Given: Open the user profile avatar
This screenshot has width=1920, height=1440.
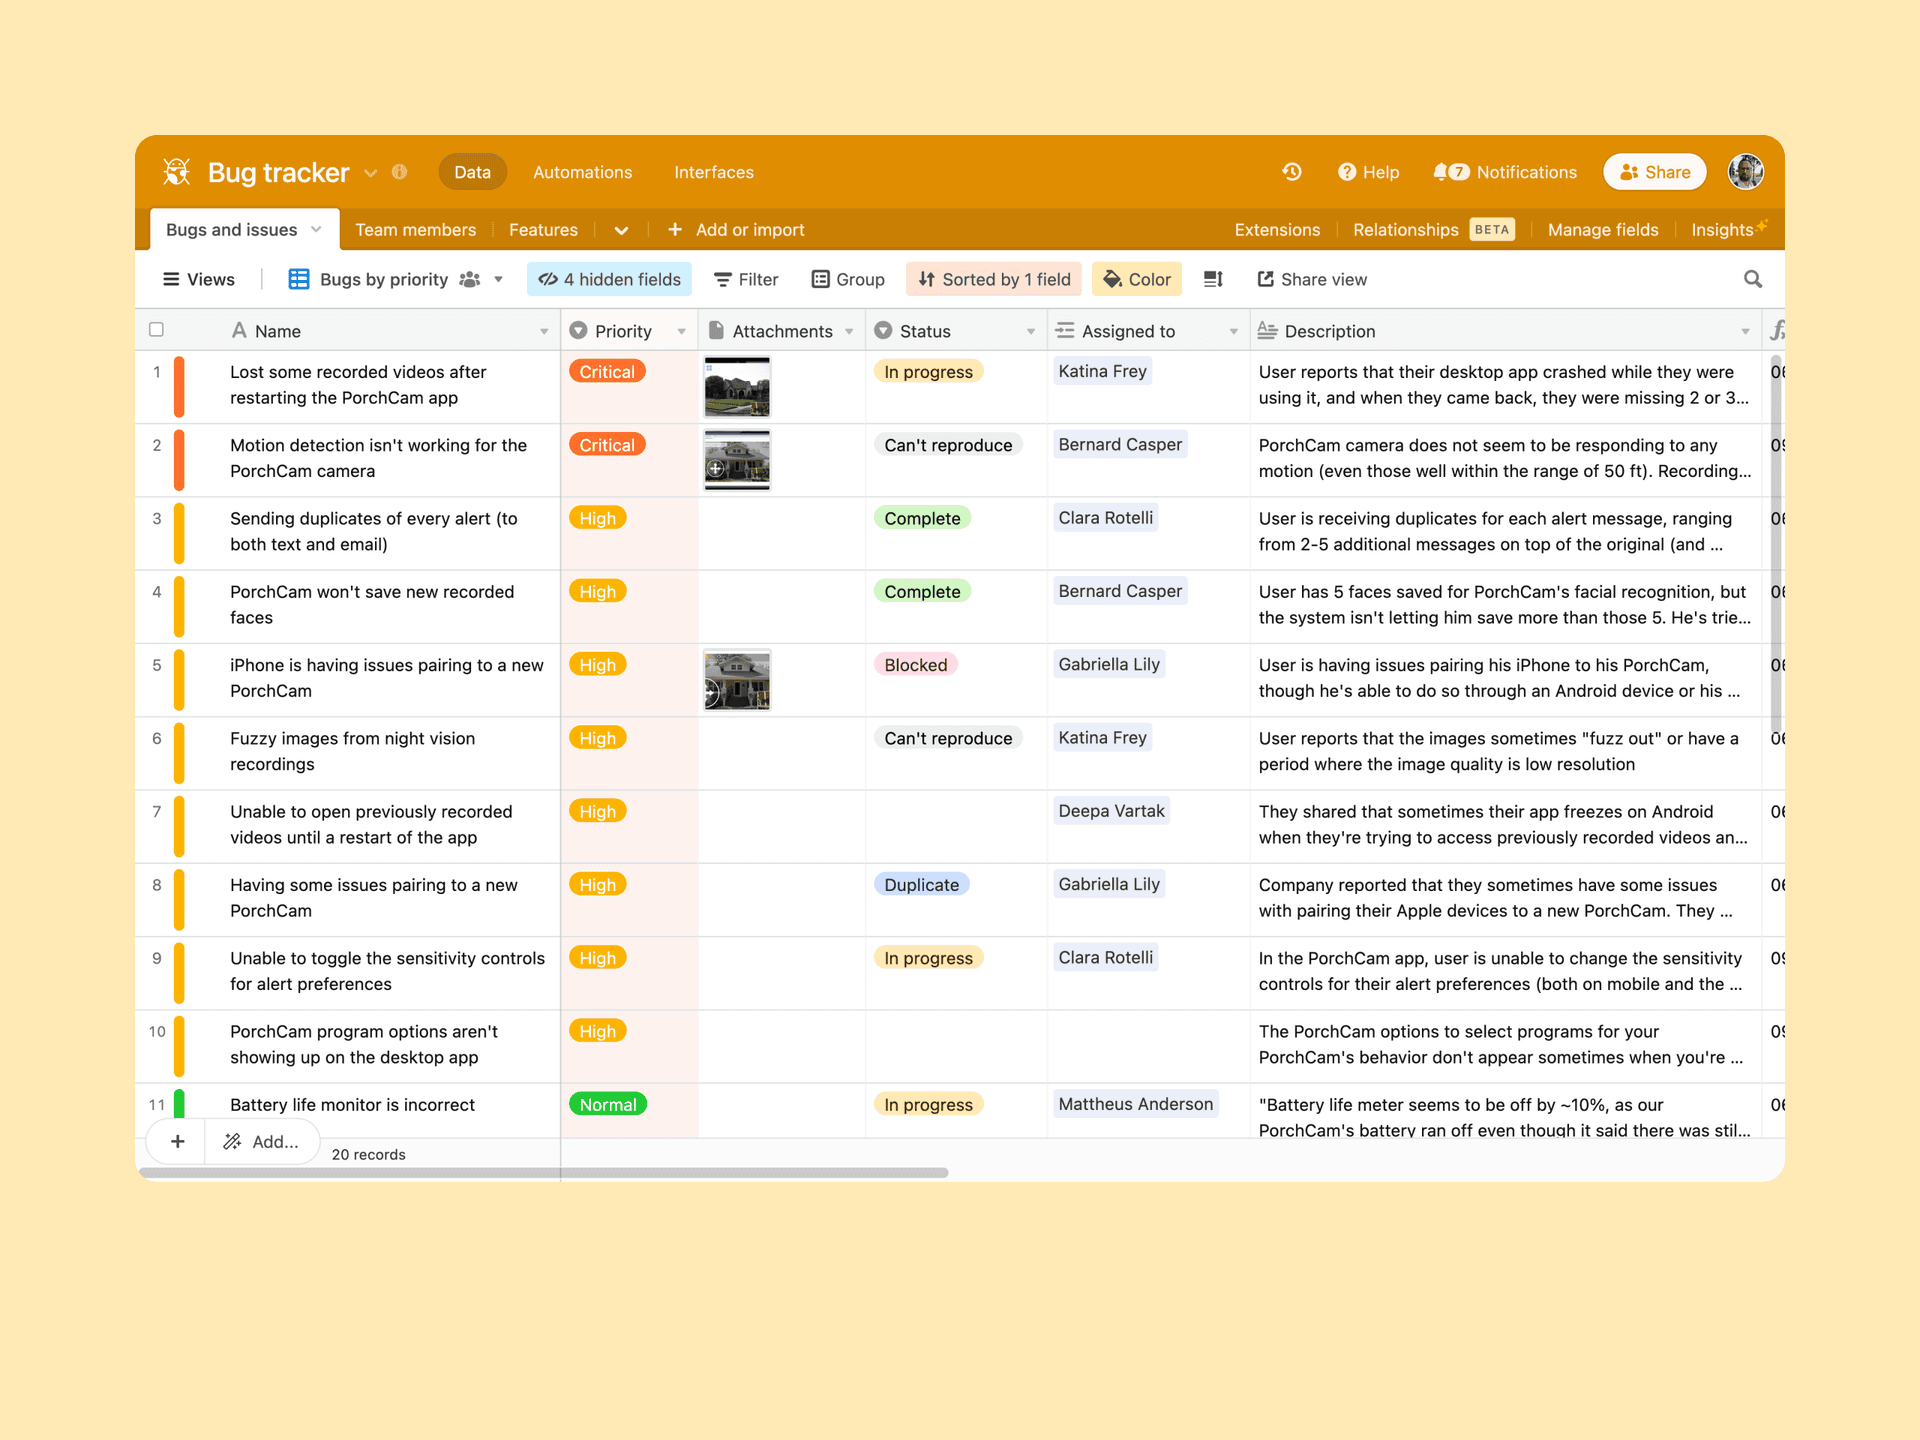Looking at the screenshot, I should click(1746, 172).
